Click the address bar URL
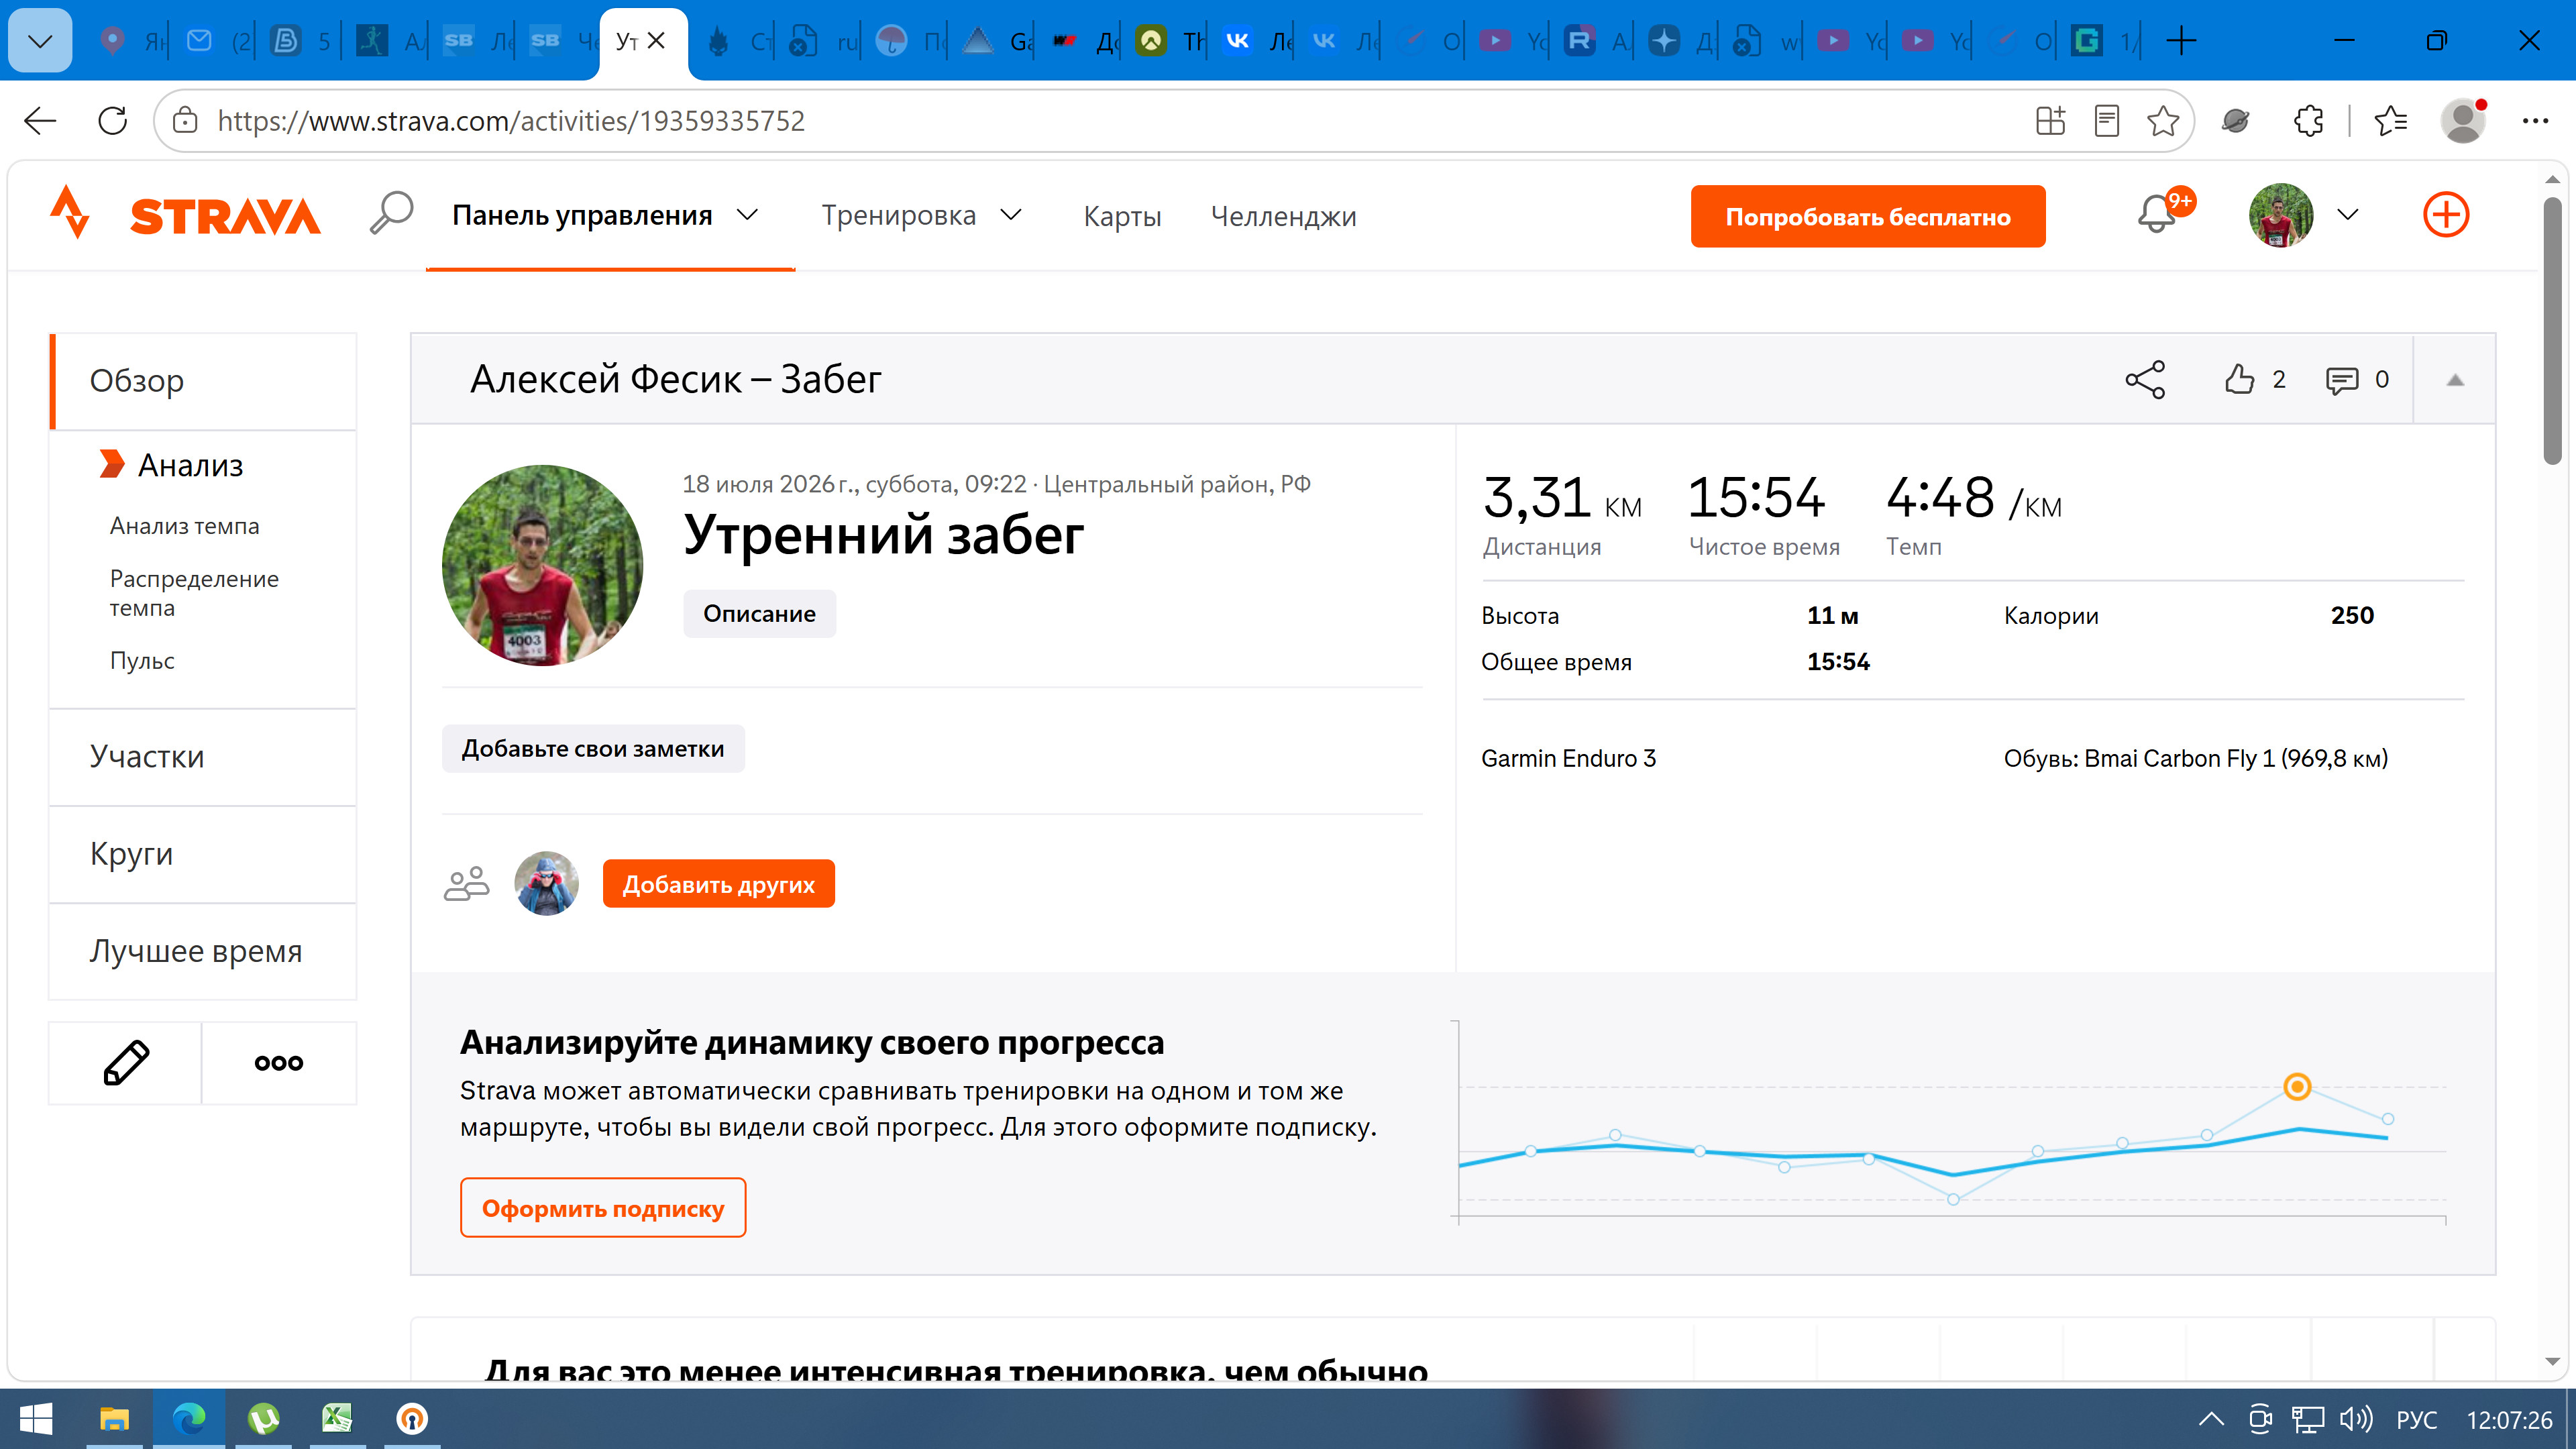The height and width of the screenshot is (1449, 2576). [510, 121]
